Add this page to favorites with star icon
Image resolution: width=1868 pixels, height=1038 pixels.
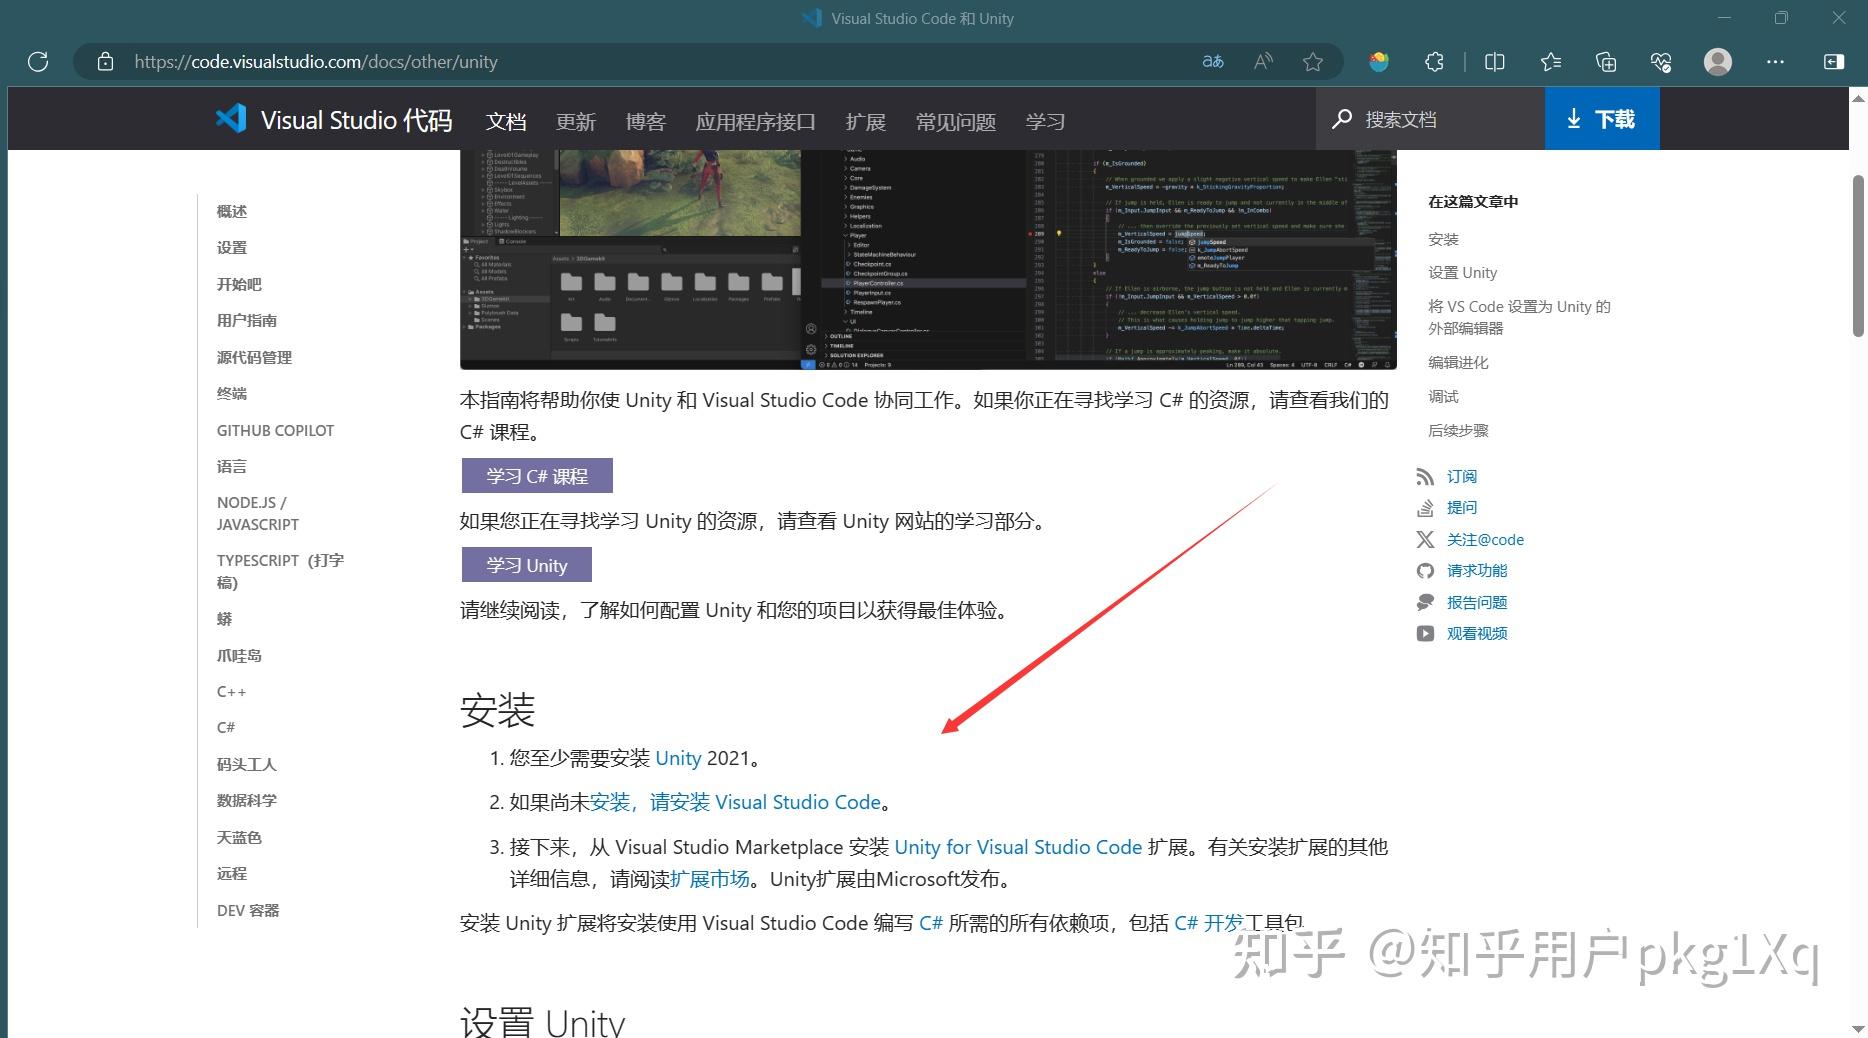coord(1312,61)
